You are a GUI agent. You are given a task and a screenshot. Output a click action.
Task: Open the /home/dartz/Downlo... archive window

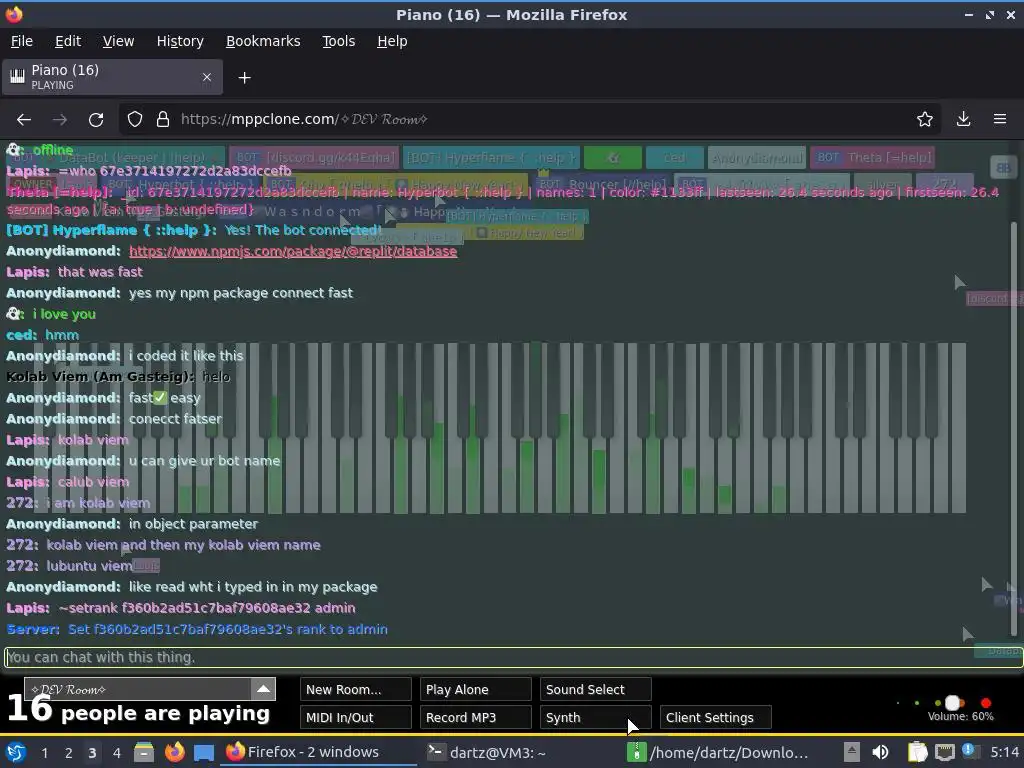[x=720, y=752]
